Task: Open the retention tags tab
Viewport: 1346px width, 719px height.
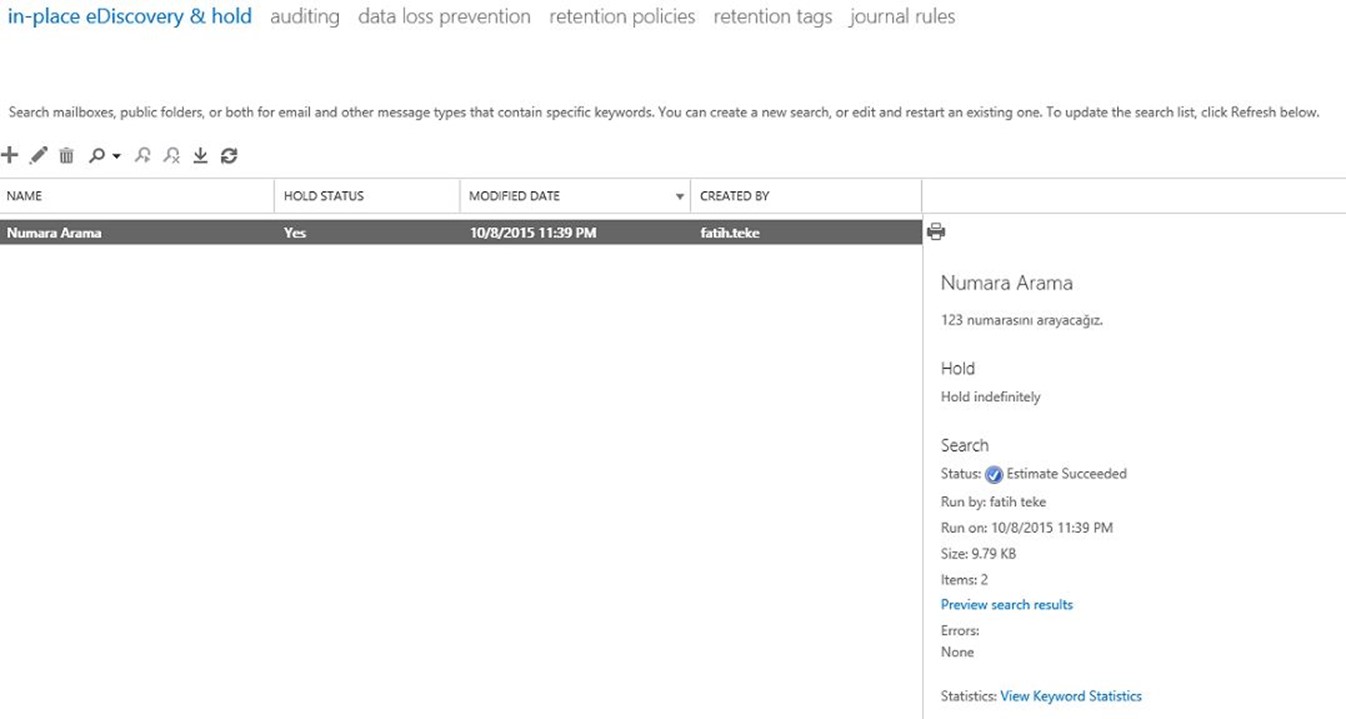Action: pyautogui.click(x=773, y=16)
